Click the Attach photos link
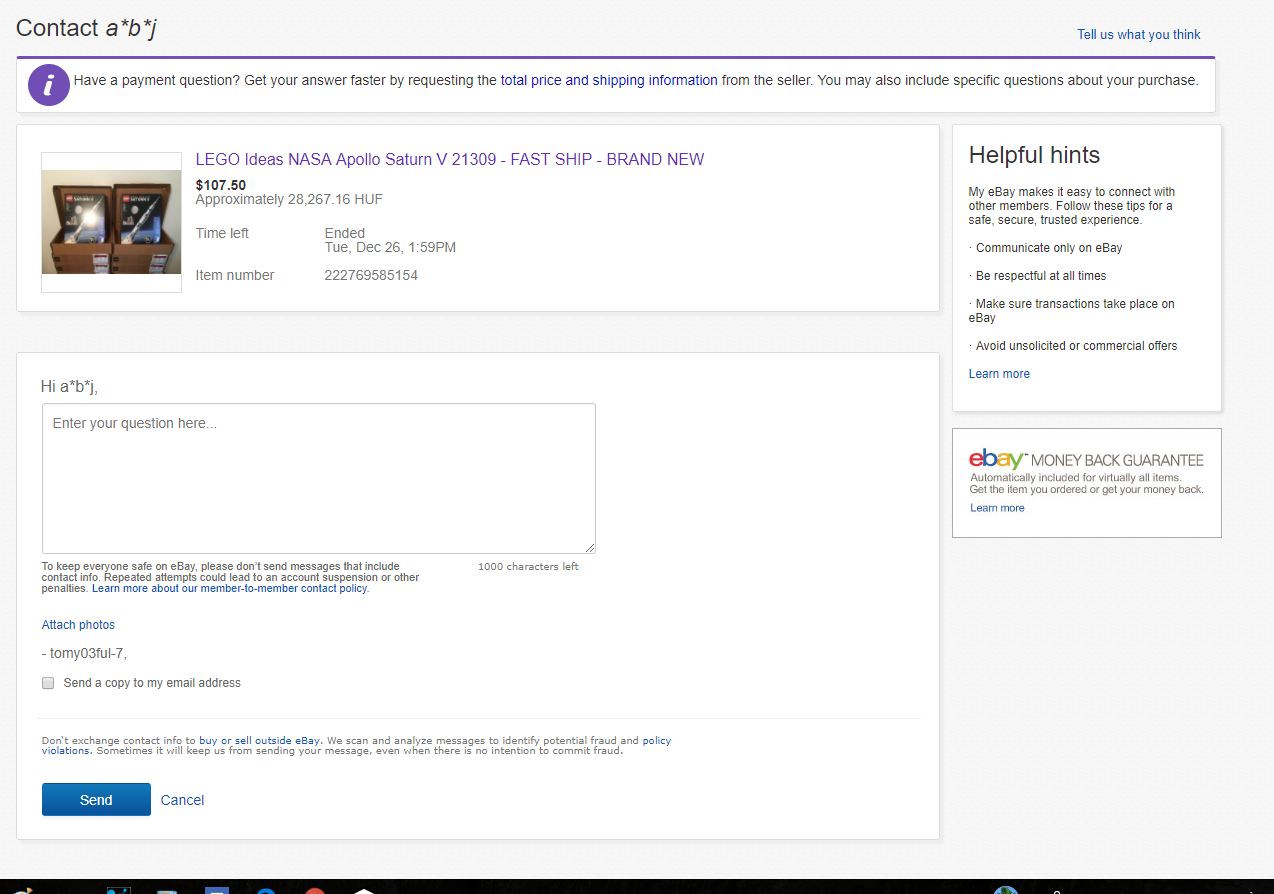This screenshot has width=1274, height=894. [x=78, y=625]
